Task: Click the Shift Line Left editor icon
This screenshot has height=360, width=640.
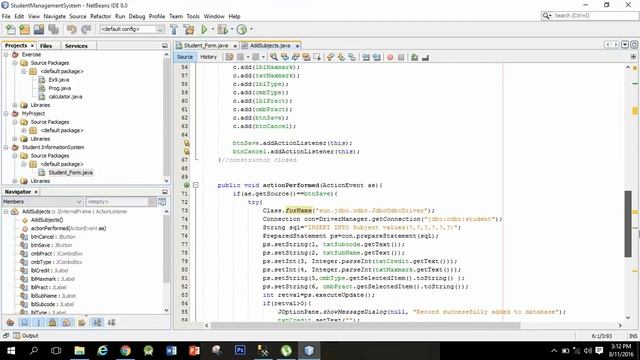Action: [366, 57]
